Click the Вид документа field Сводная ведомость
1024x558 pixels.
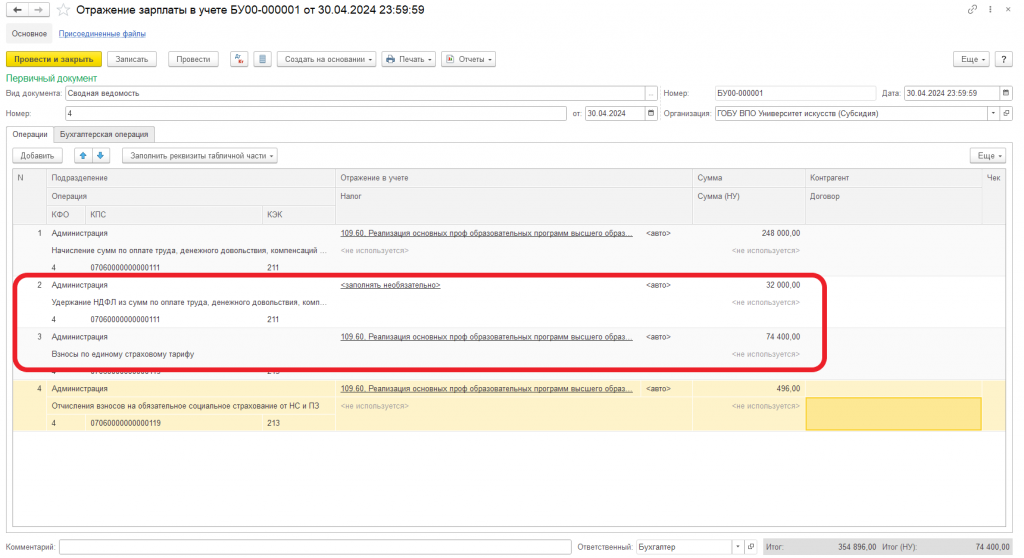[x=355, y=93]
